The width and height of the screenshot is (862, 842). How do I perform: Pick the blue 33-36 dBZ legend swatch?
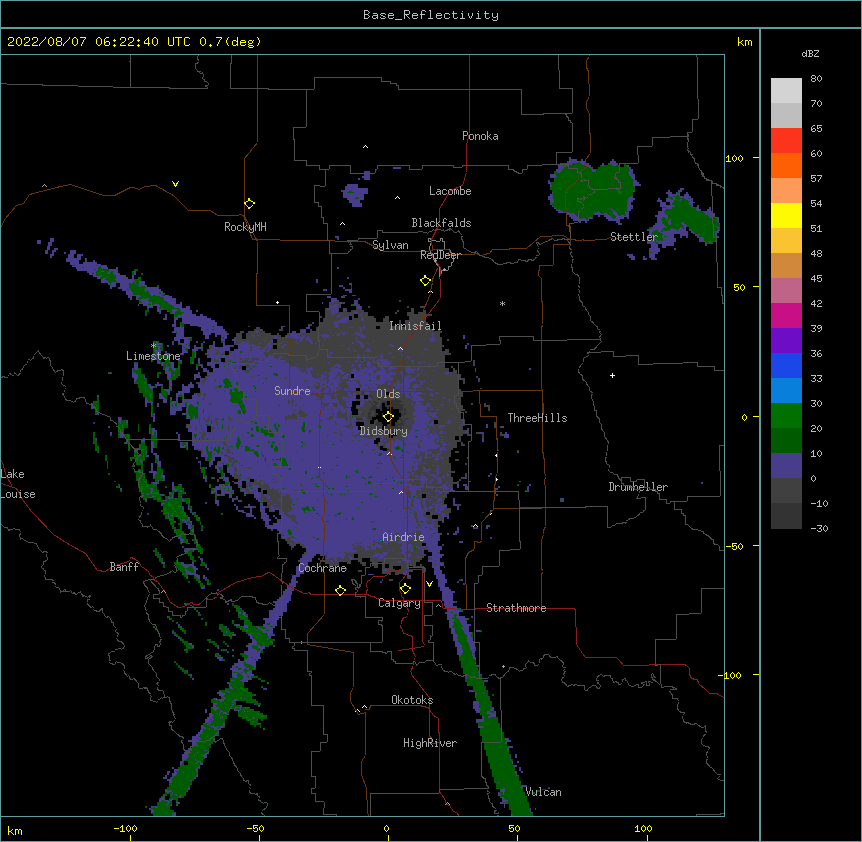(x=786, y=365)
